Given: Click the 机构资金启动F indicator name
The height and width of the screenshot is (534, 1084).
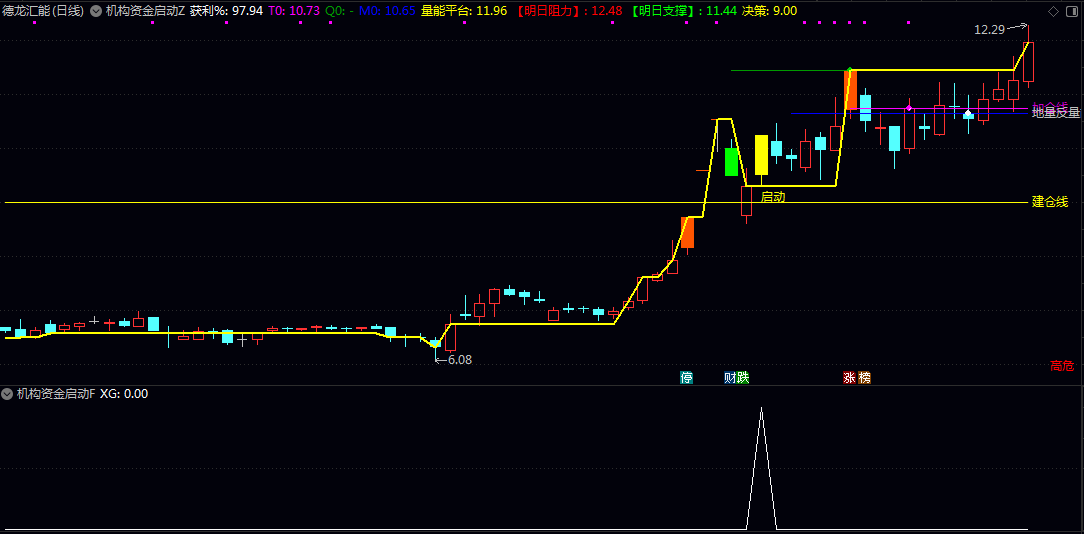Looking at the screenshot, I should pyautogui.click(x=56, y=394).
